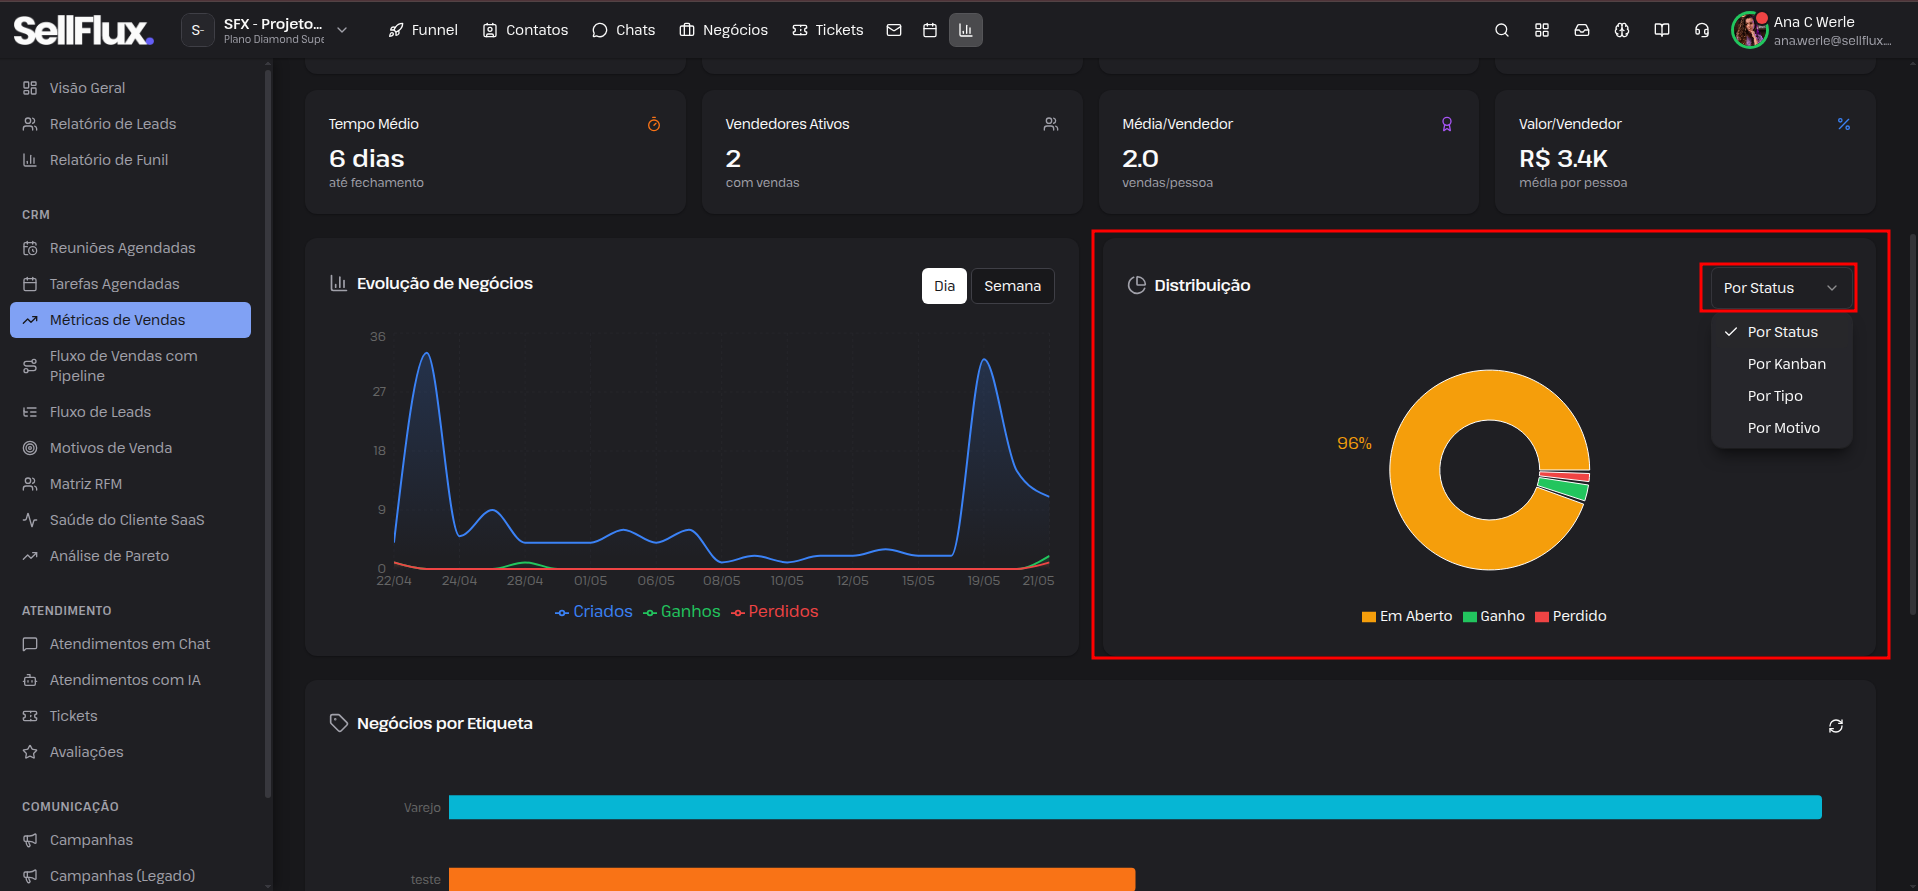Open the book documentation icon
The height and width of the screenshot is (891, 1918).
pyautogui.click(x=1662, y=30)
